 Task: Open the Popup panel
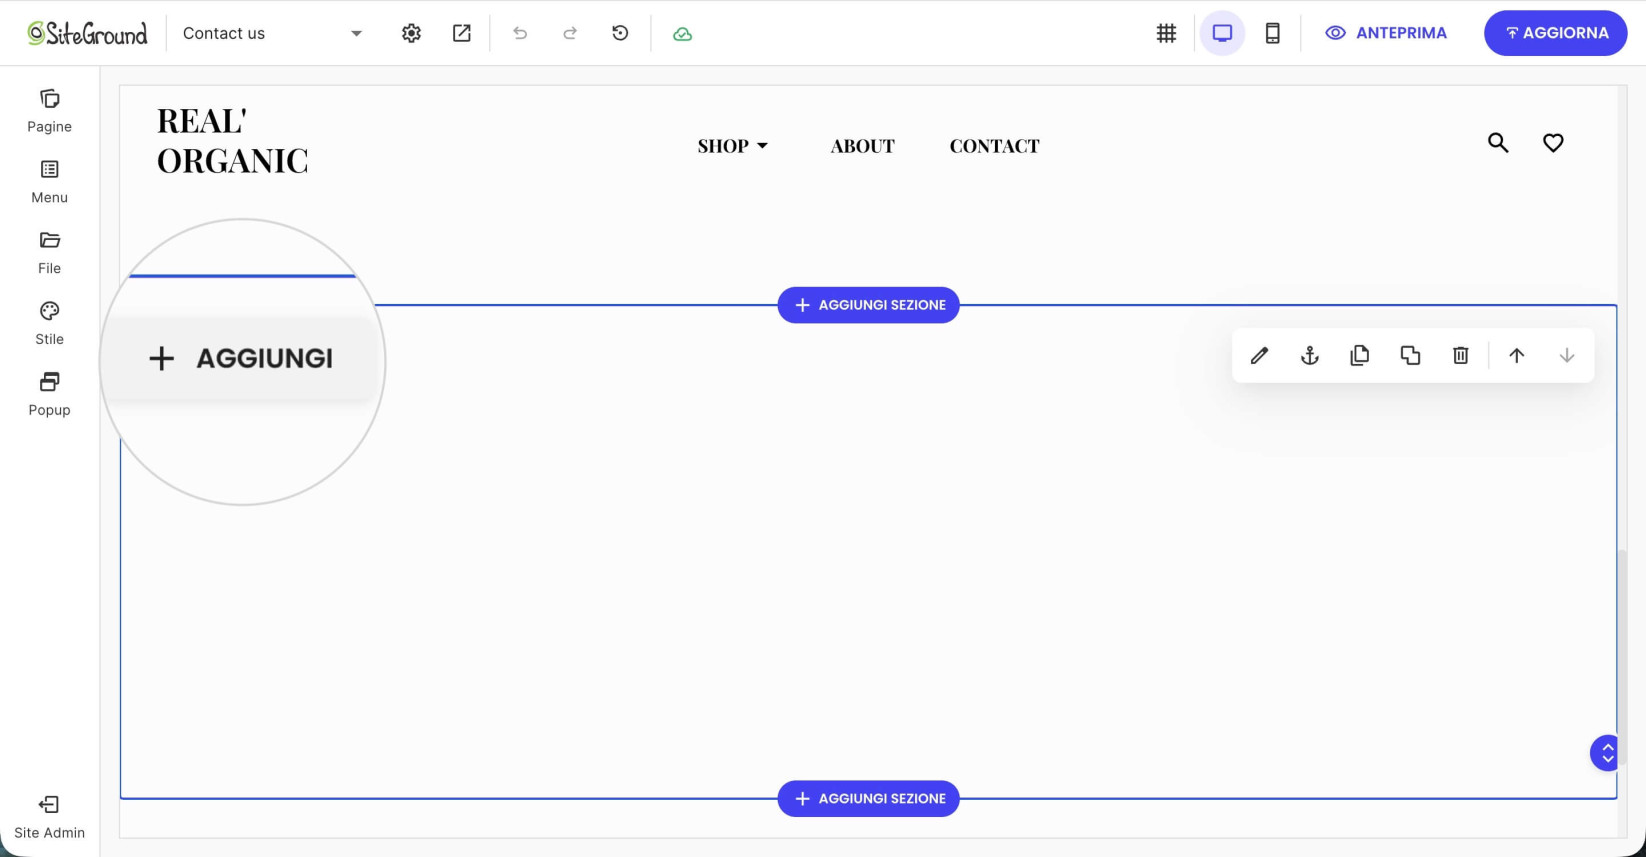[49, 395]
